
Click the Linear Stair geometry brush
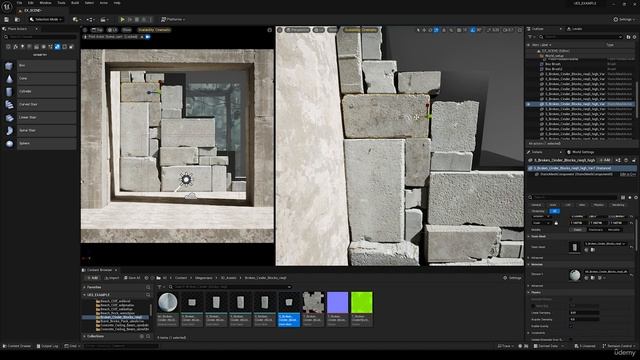(x=39, y=118)
